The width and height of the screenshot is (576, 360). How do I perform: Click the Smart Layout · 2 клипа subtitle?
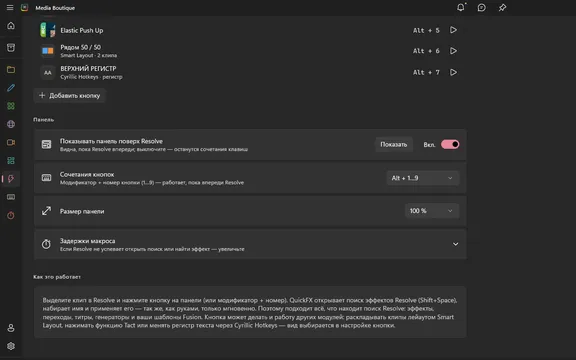pos(89,55)
